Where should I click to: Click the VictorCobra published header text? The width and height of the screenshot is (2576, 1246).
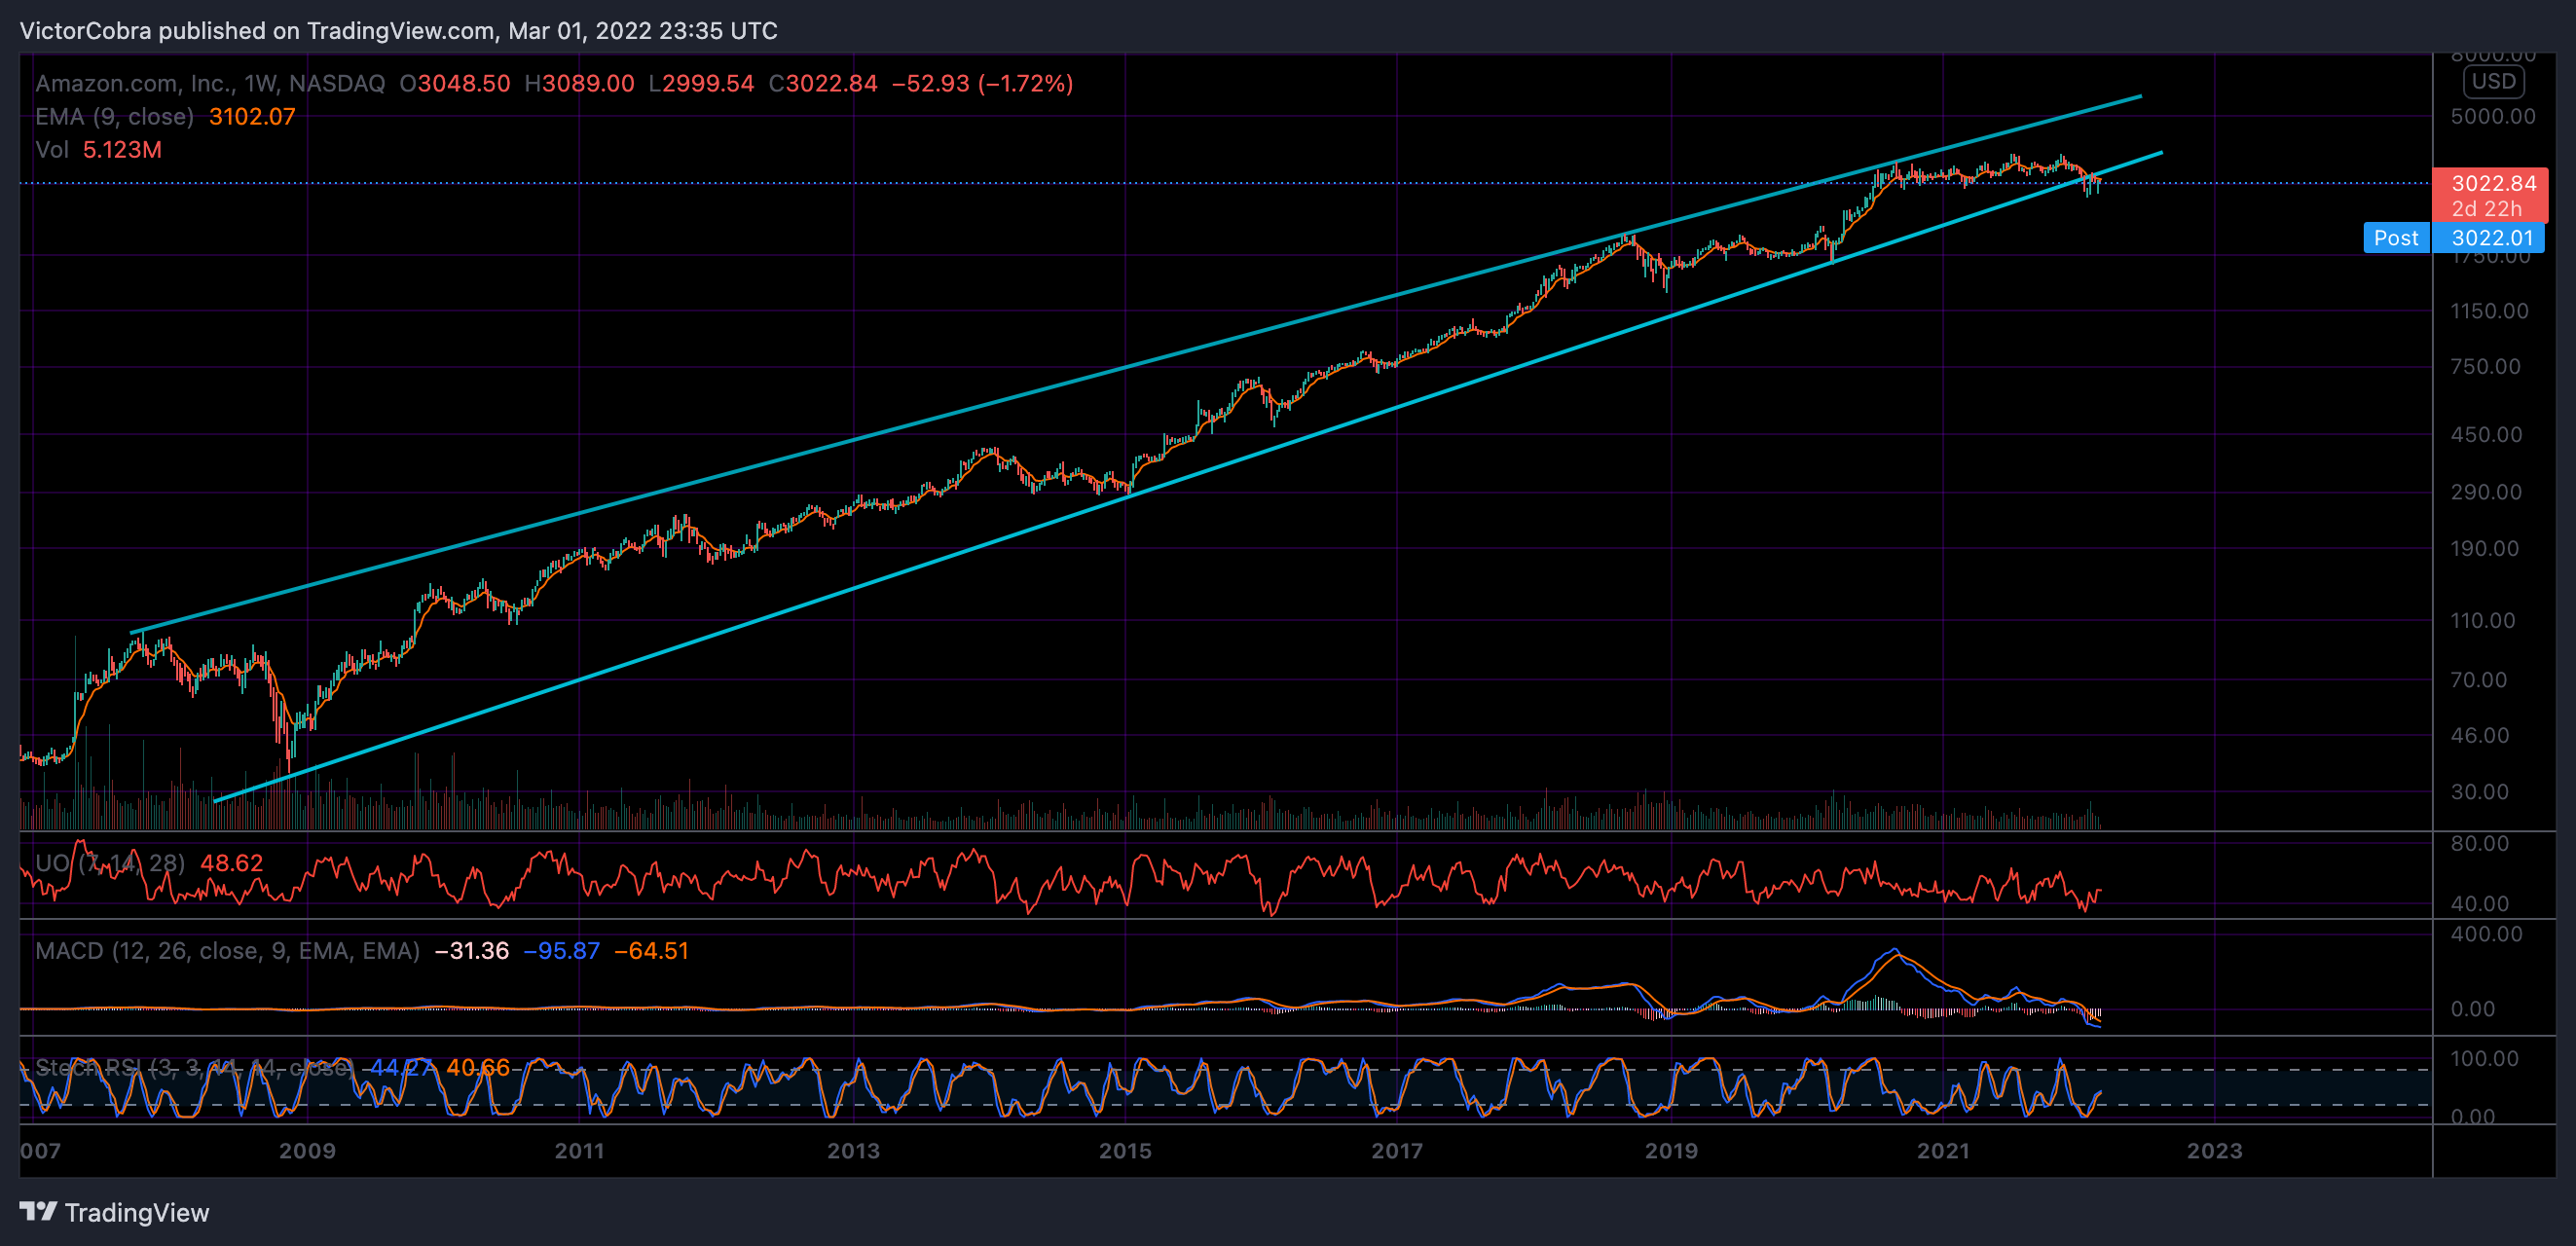[x=399, y=31]
